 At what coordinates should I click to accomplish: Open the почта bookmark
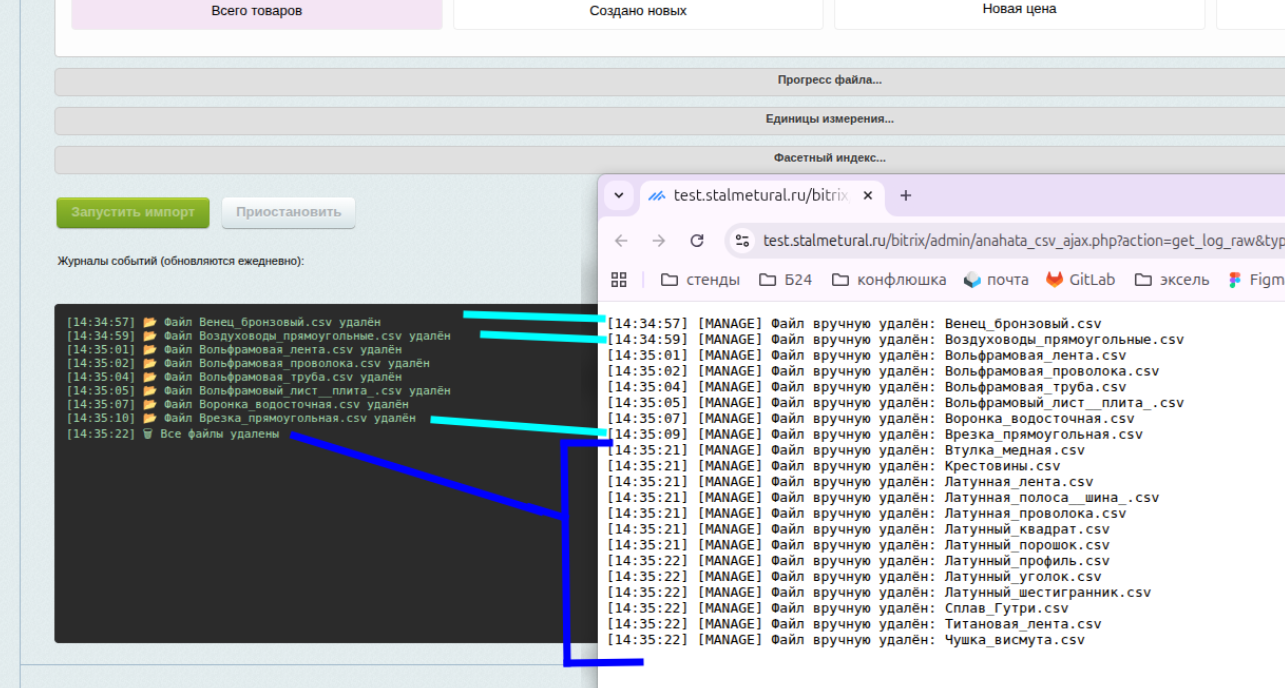[996, 280]
